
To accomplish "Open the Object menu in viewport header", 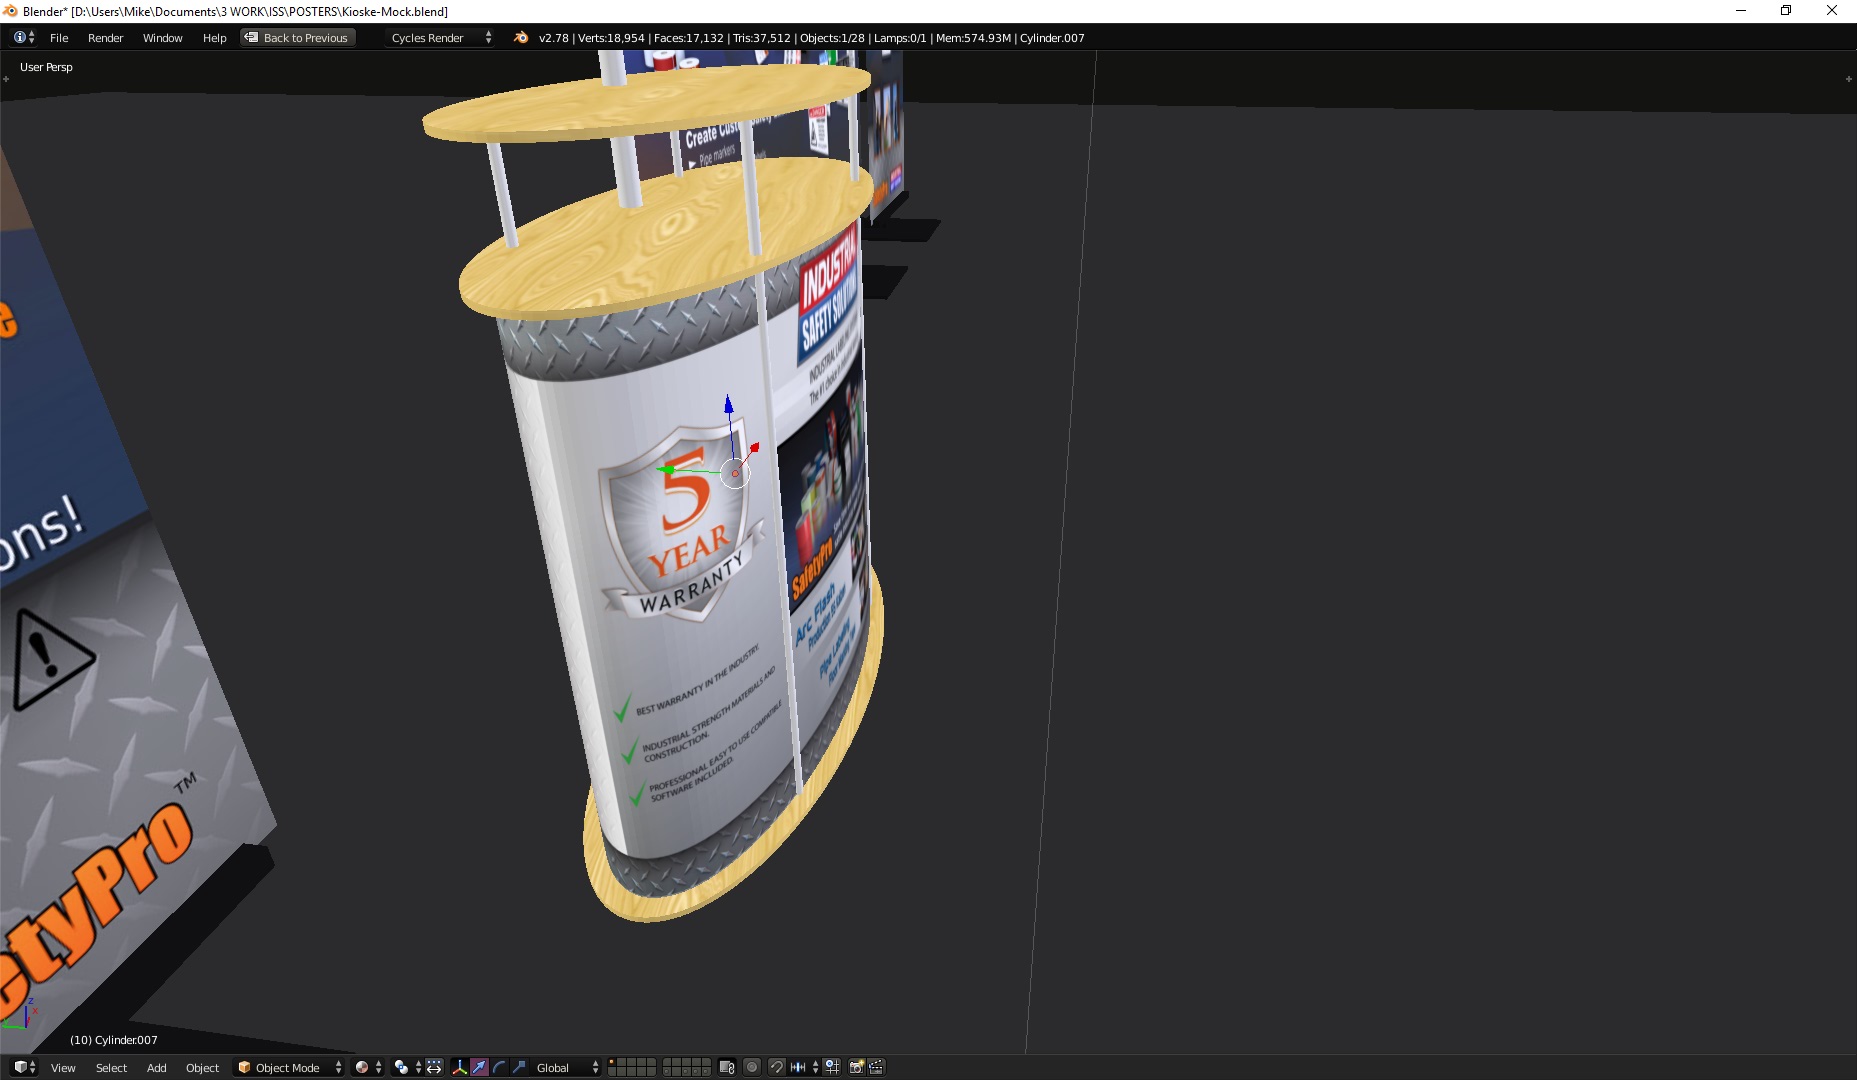I will pyautogui.click(x=202, y=1068).
